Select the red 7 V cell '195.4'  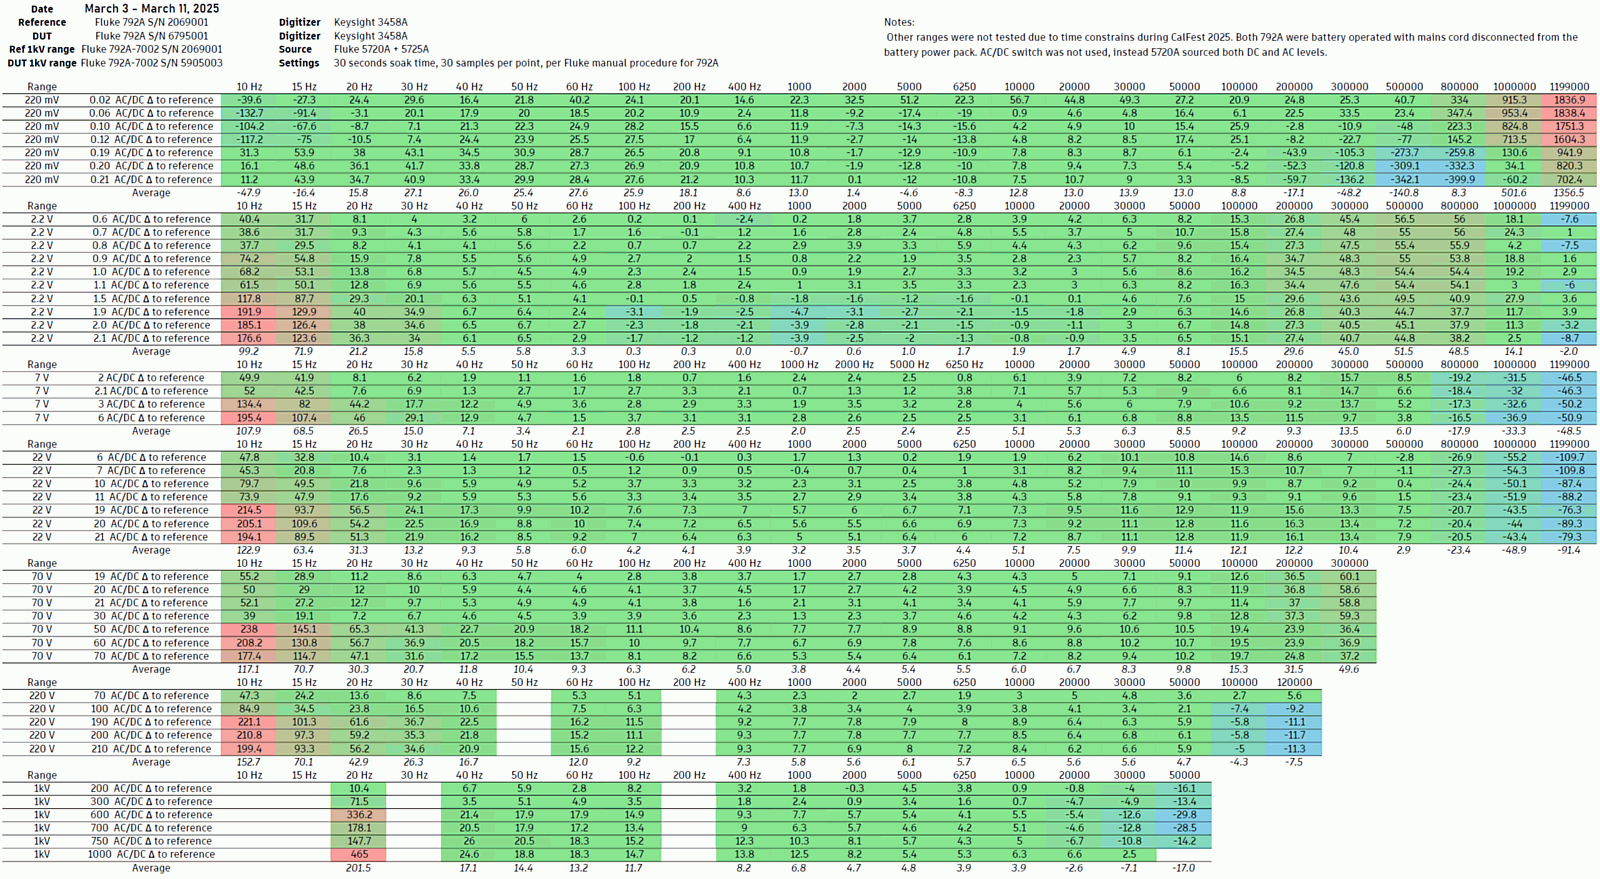pyautogui.click(x=249, y=417)
